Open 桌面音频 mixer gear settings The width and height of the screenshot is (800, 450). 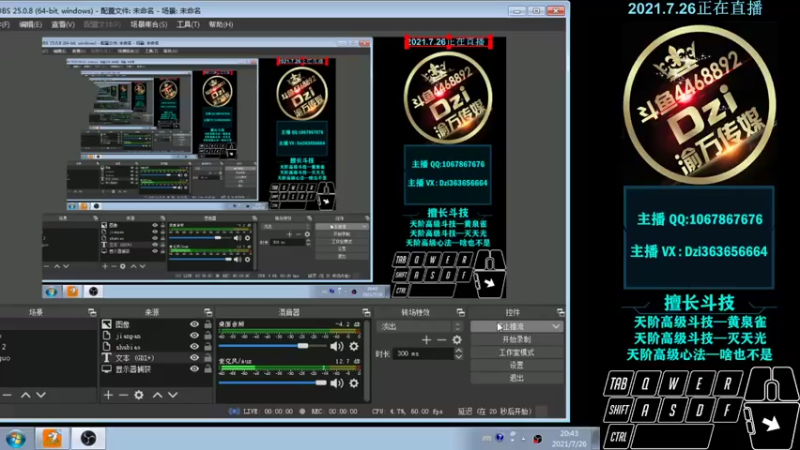click(x=354, y=346)
